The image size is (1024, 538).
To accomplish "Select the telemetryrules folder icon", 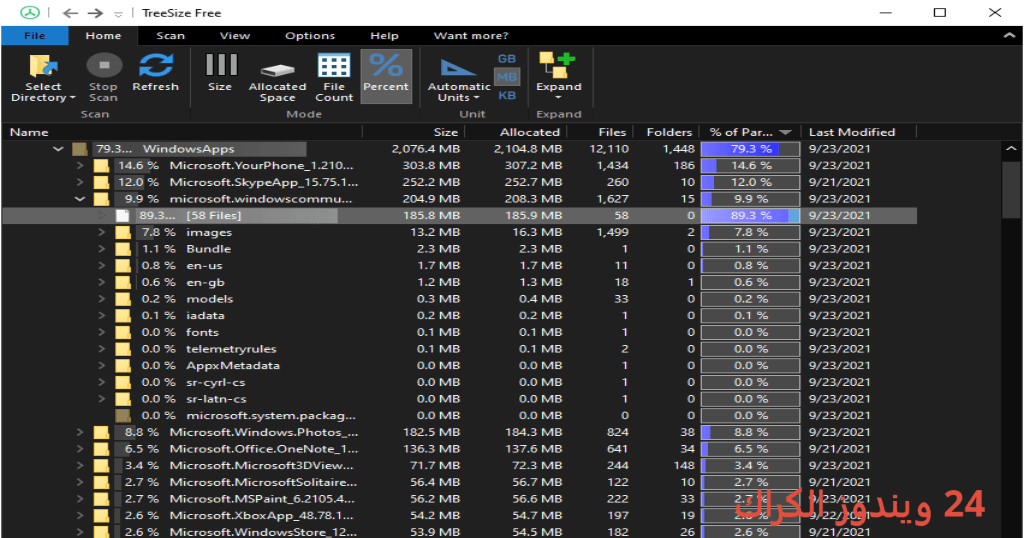I will click(x=123, y=349).
